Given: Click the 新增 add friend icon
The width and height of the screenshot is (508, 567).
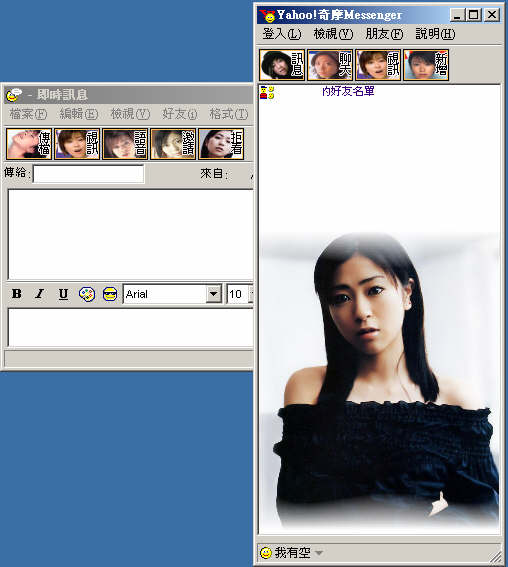Looking at the screenshot, I should (426, 65).
